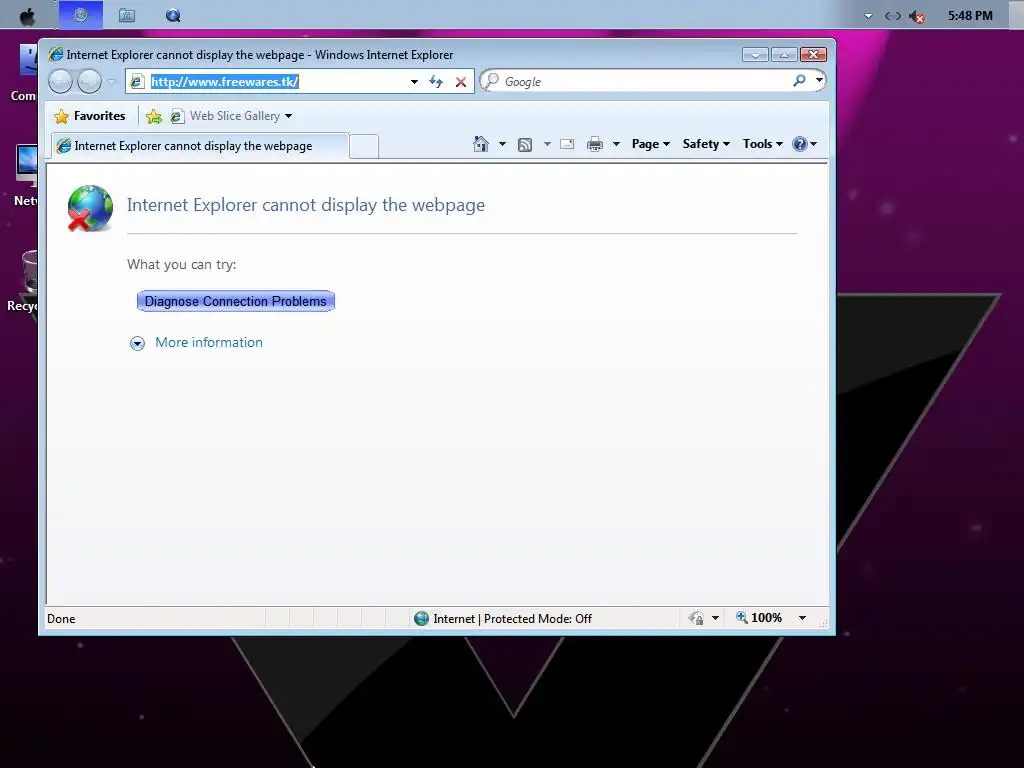Open the Favorites center
Viewport: 1024px width, 768px height.
click(x=89, y=116)
